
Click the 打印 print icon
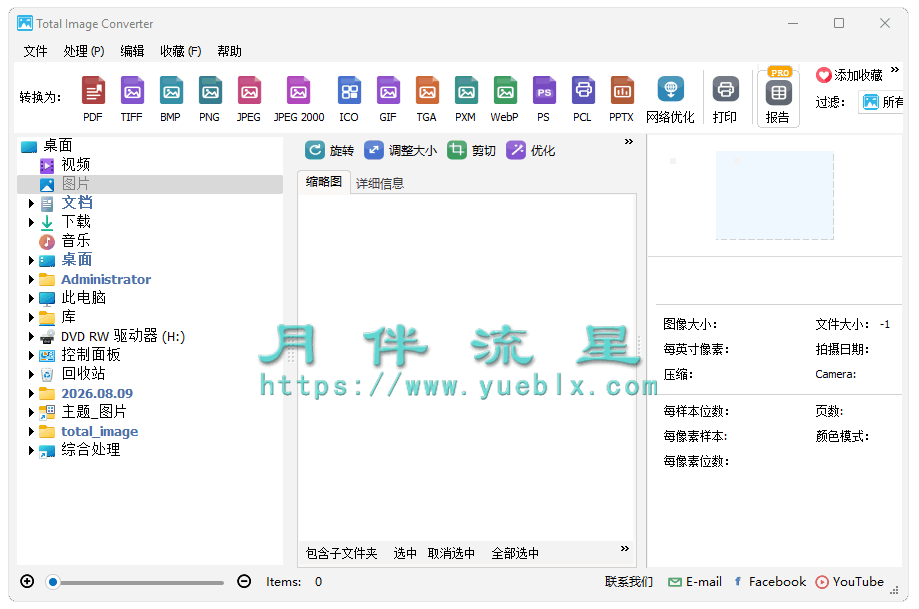click(725, 99)
